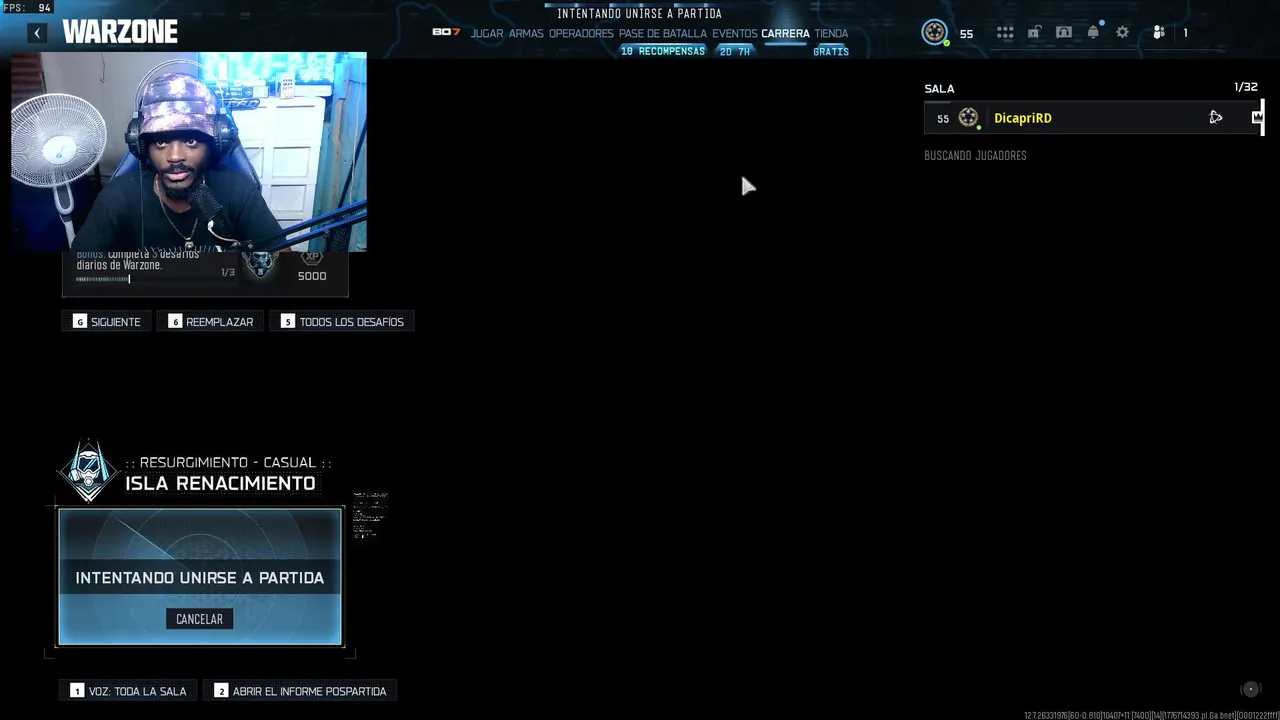
Task: Go back using the arrow beside WARZONE
Action: pos(37,33)
